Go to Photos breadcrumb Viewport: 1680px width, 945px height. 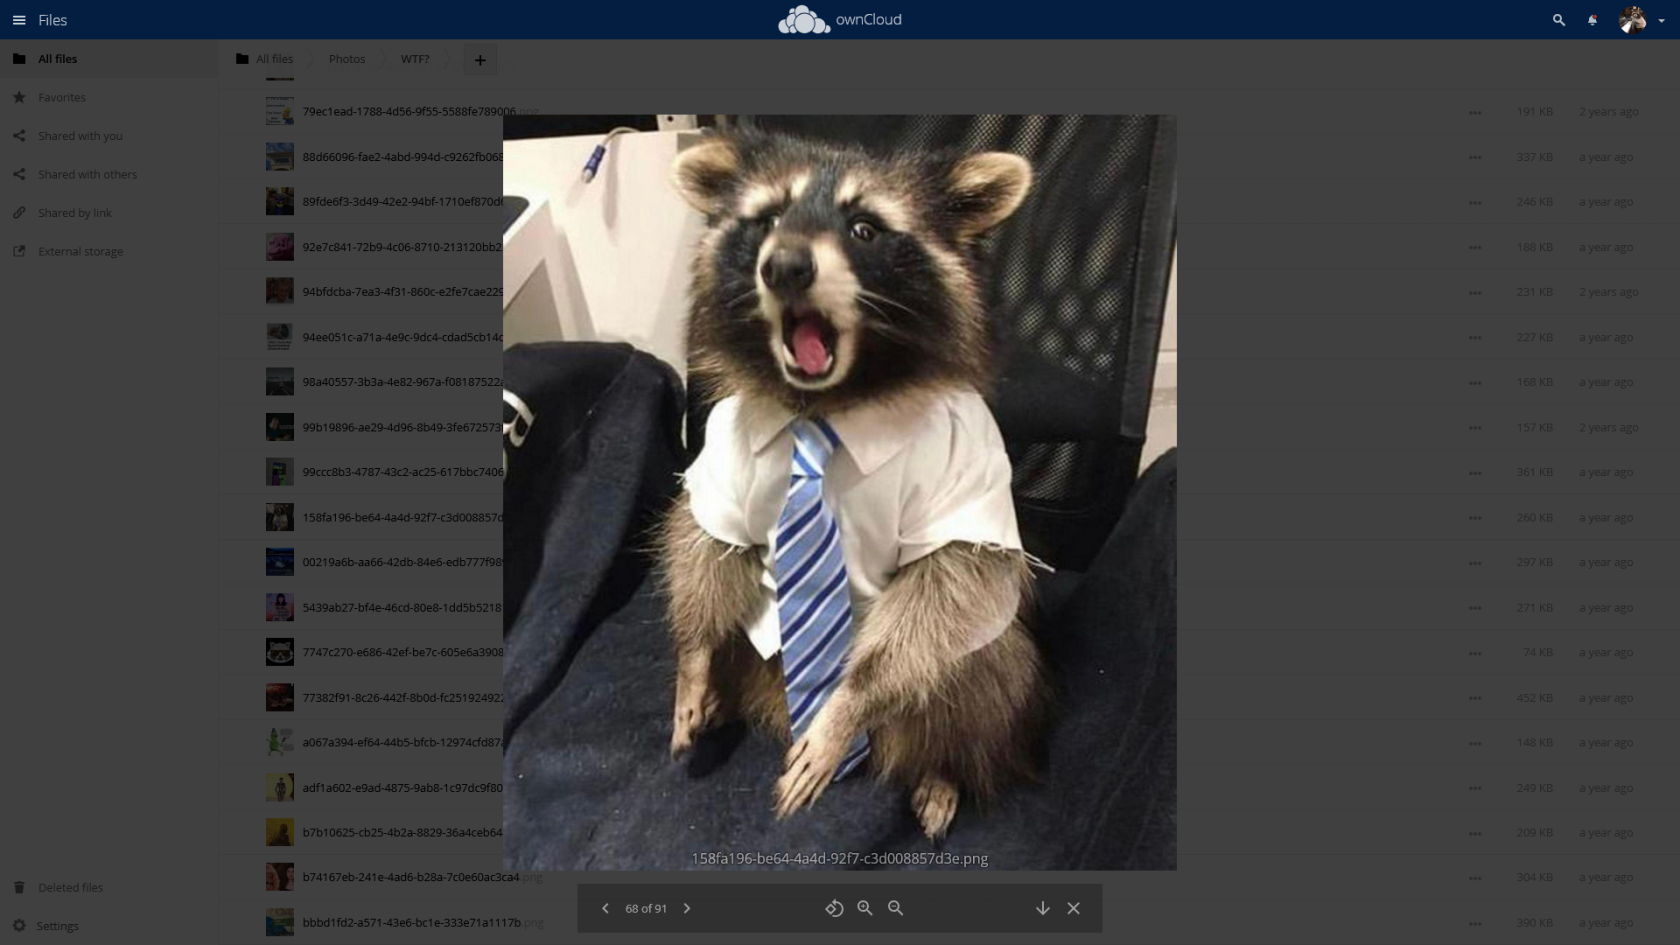coord(347,59)
